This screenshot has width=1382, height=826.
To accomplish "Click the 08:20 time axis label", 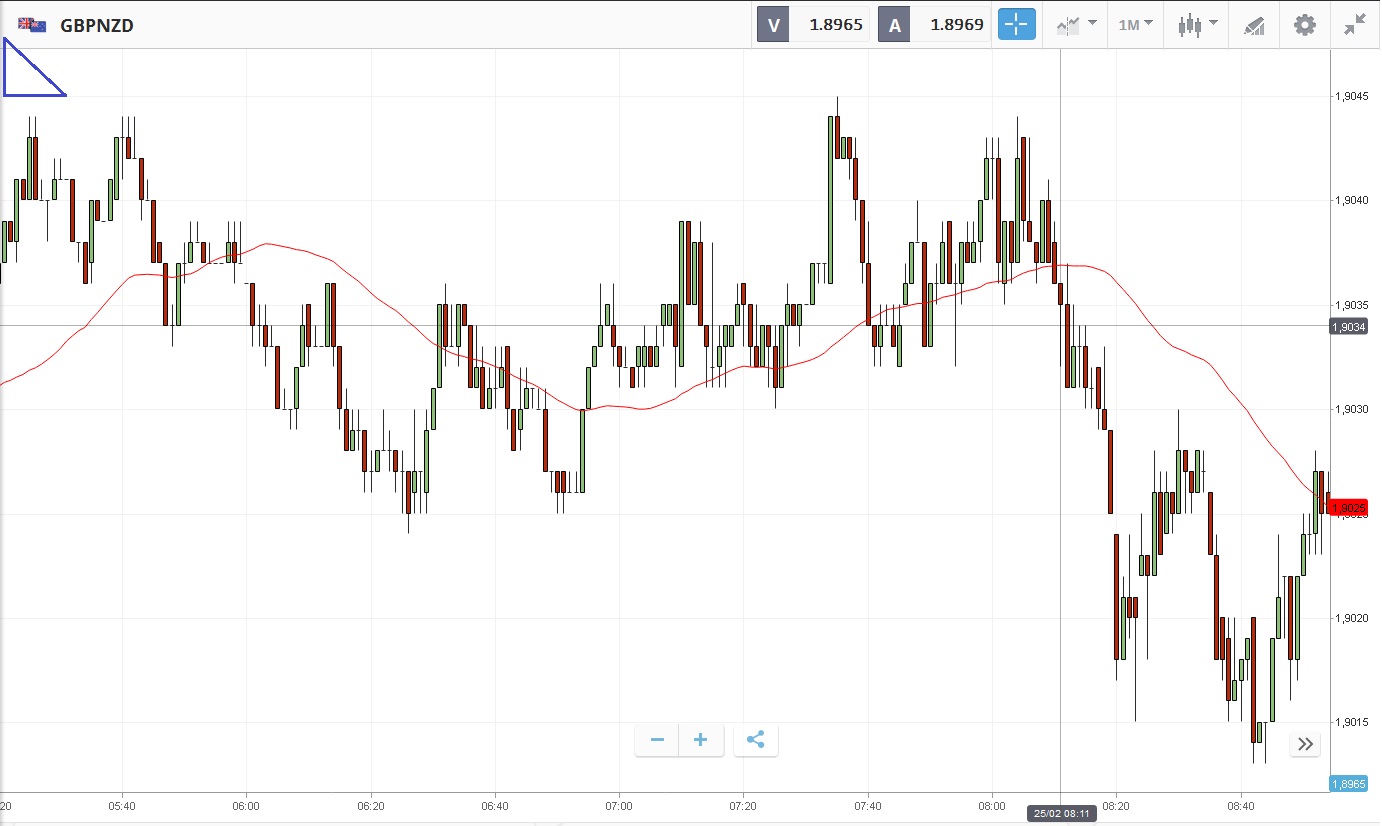I will tap(1116, 805).
